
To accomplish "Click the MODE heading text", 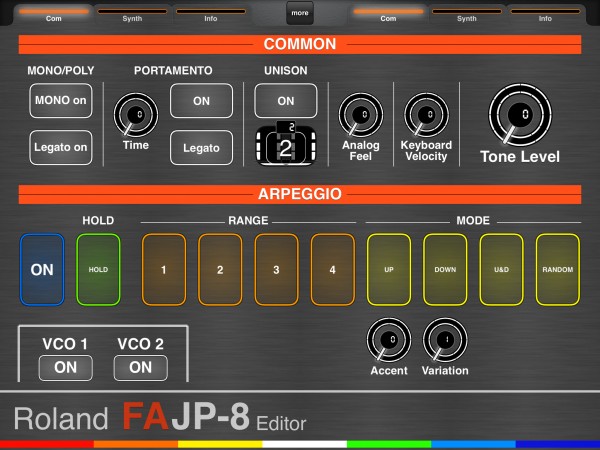I will (x=473, y=220).
